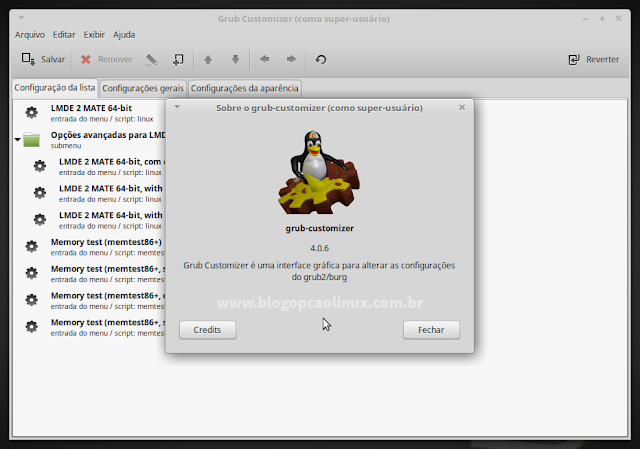
Task: Click the version number 4.0.6 text
Action: 319,248
